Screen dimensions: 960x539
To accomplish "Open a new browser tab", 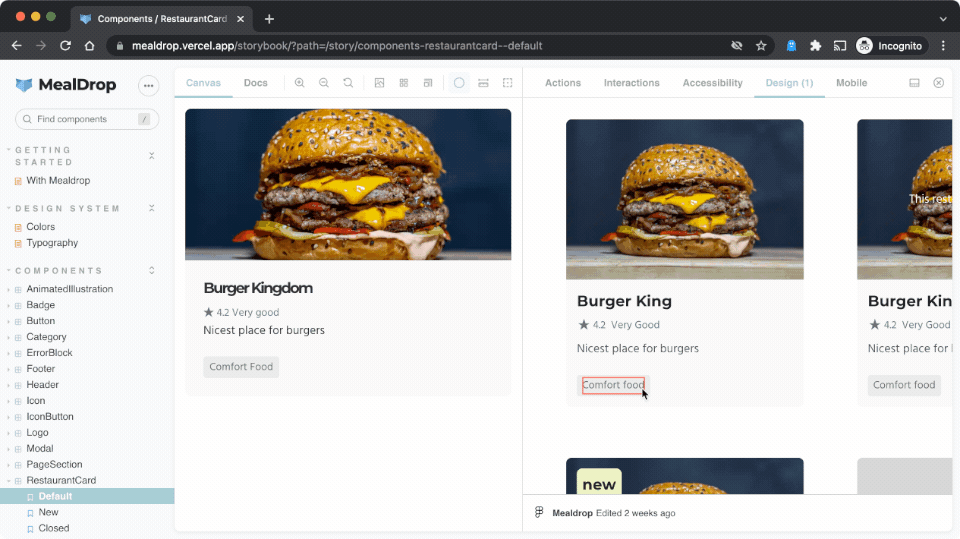I will pos(269,19).
